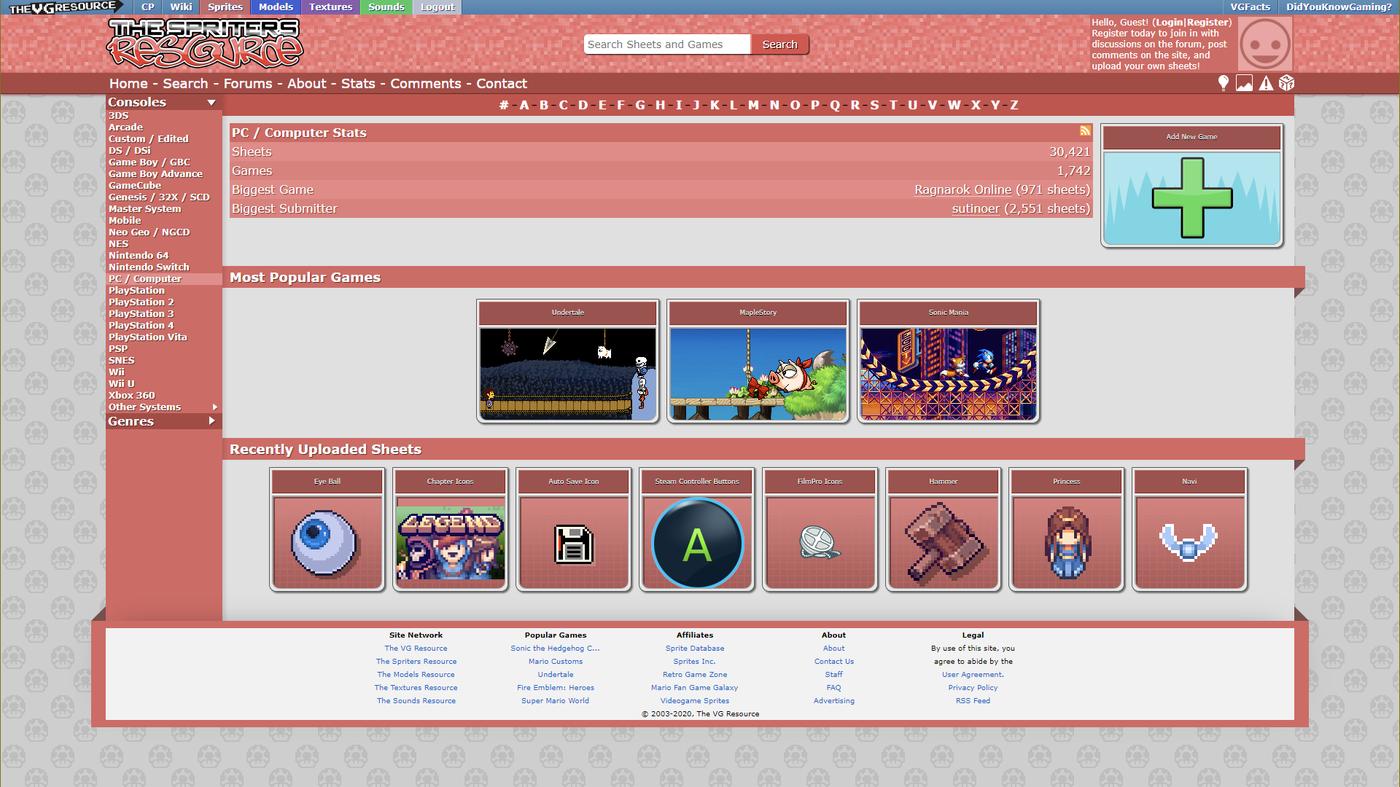Image resolution: width=1400 pixels, height=787 pixels.
Task: Switch to the Sprites tab
Action: tap(225, 7)
